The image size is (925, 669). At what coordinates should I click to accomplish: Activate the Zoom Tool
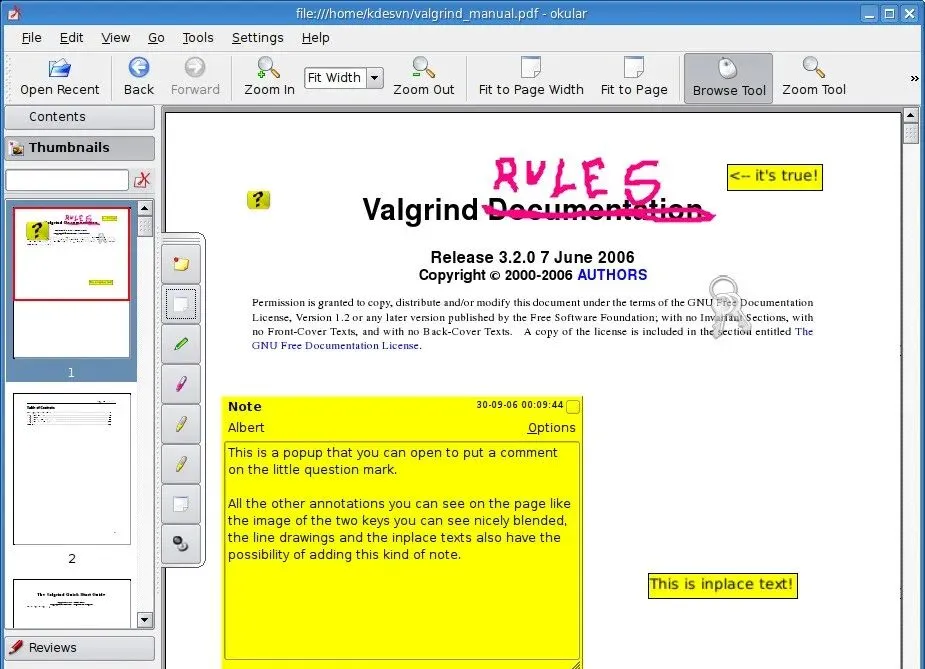click(x=814, y=77)
